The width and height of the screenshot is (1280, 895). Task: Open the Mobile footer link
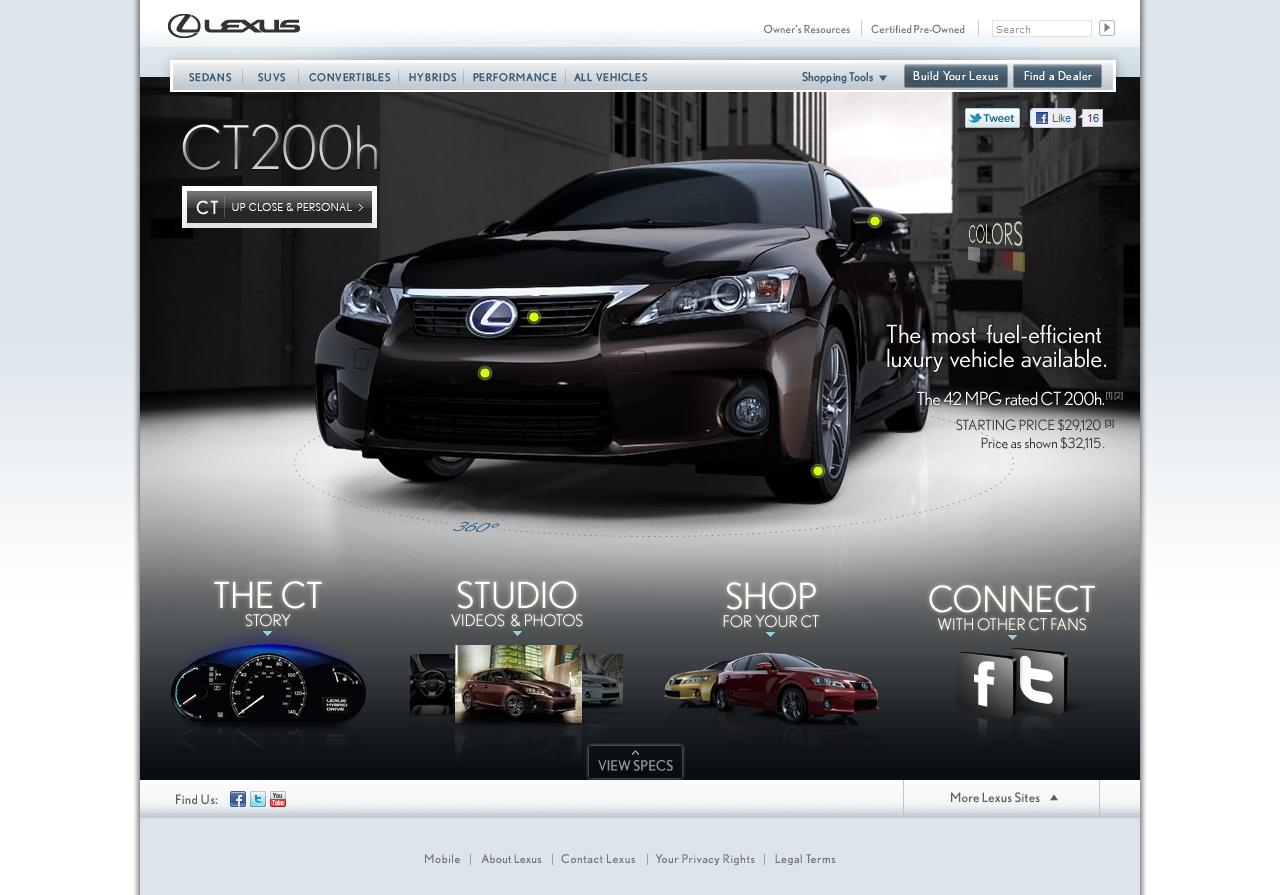pos(442,859)
